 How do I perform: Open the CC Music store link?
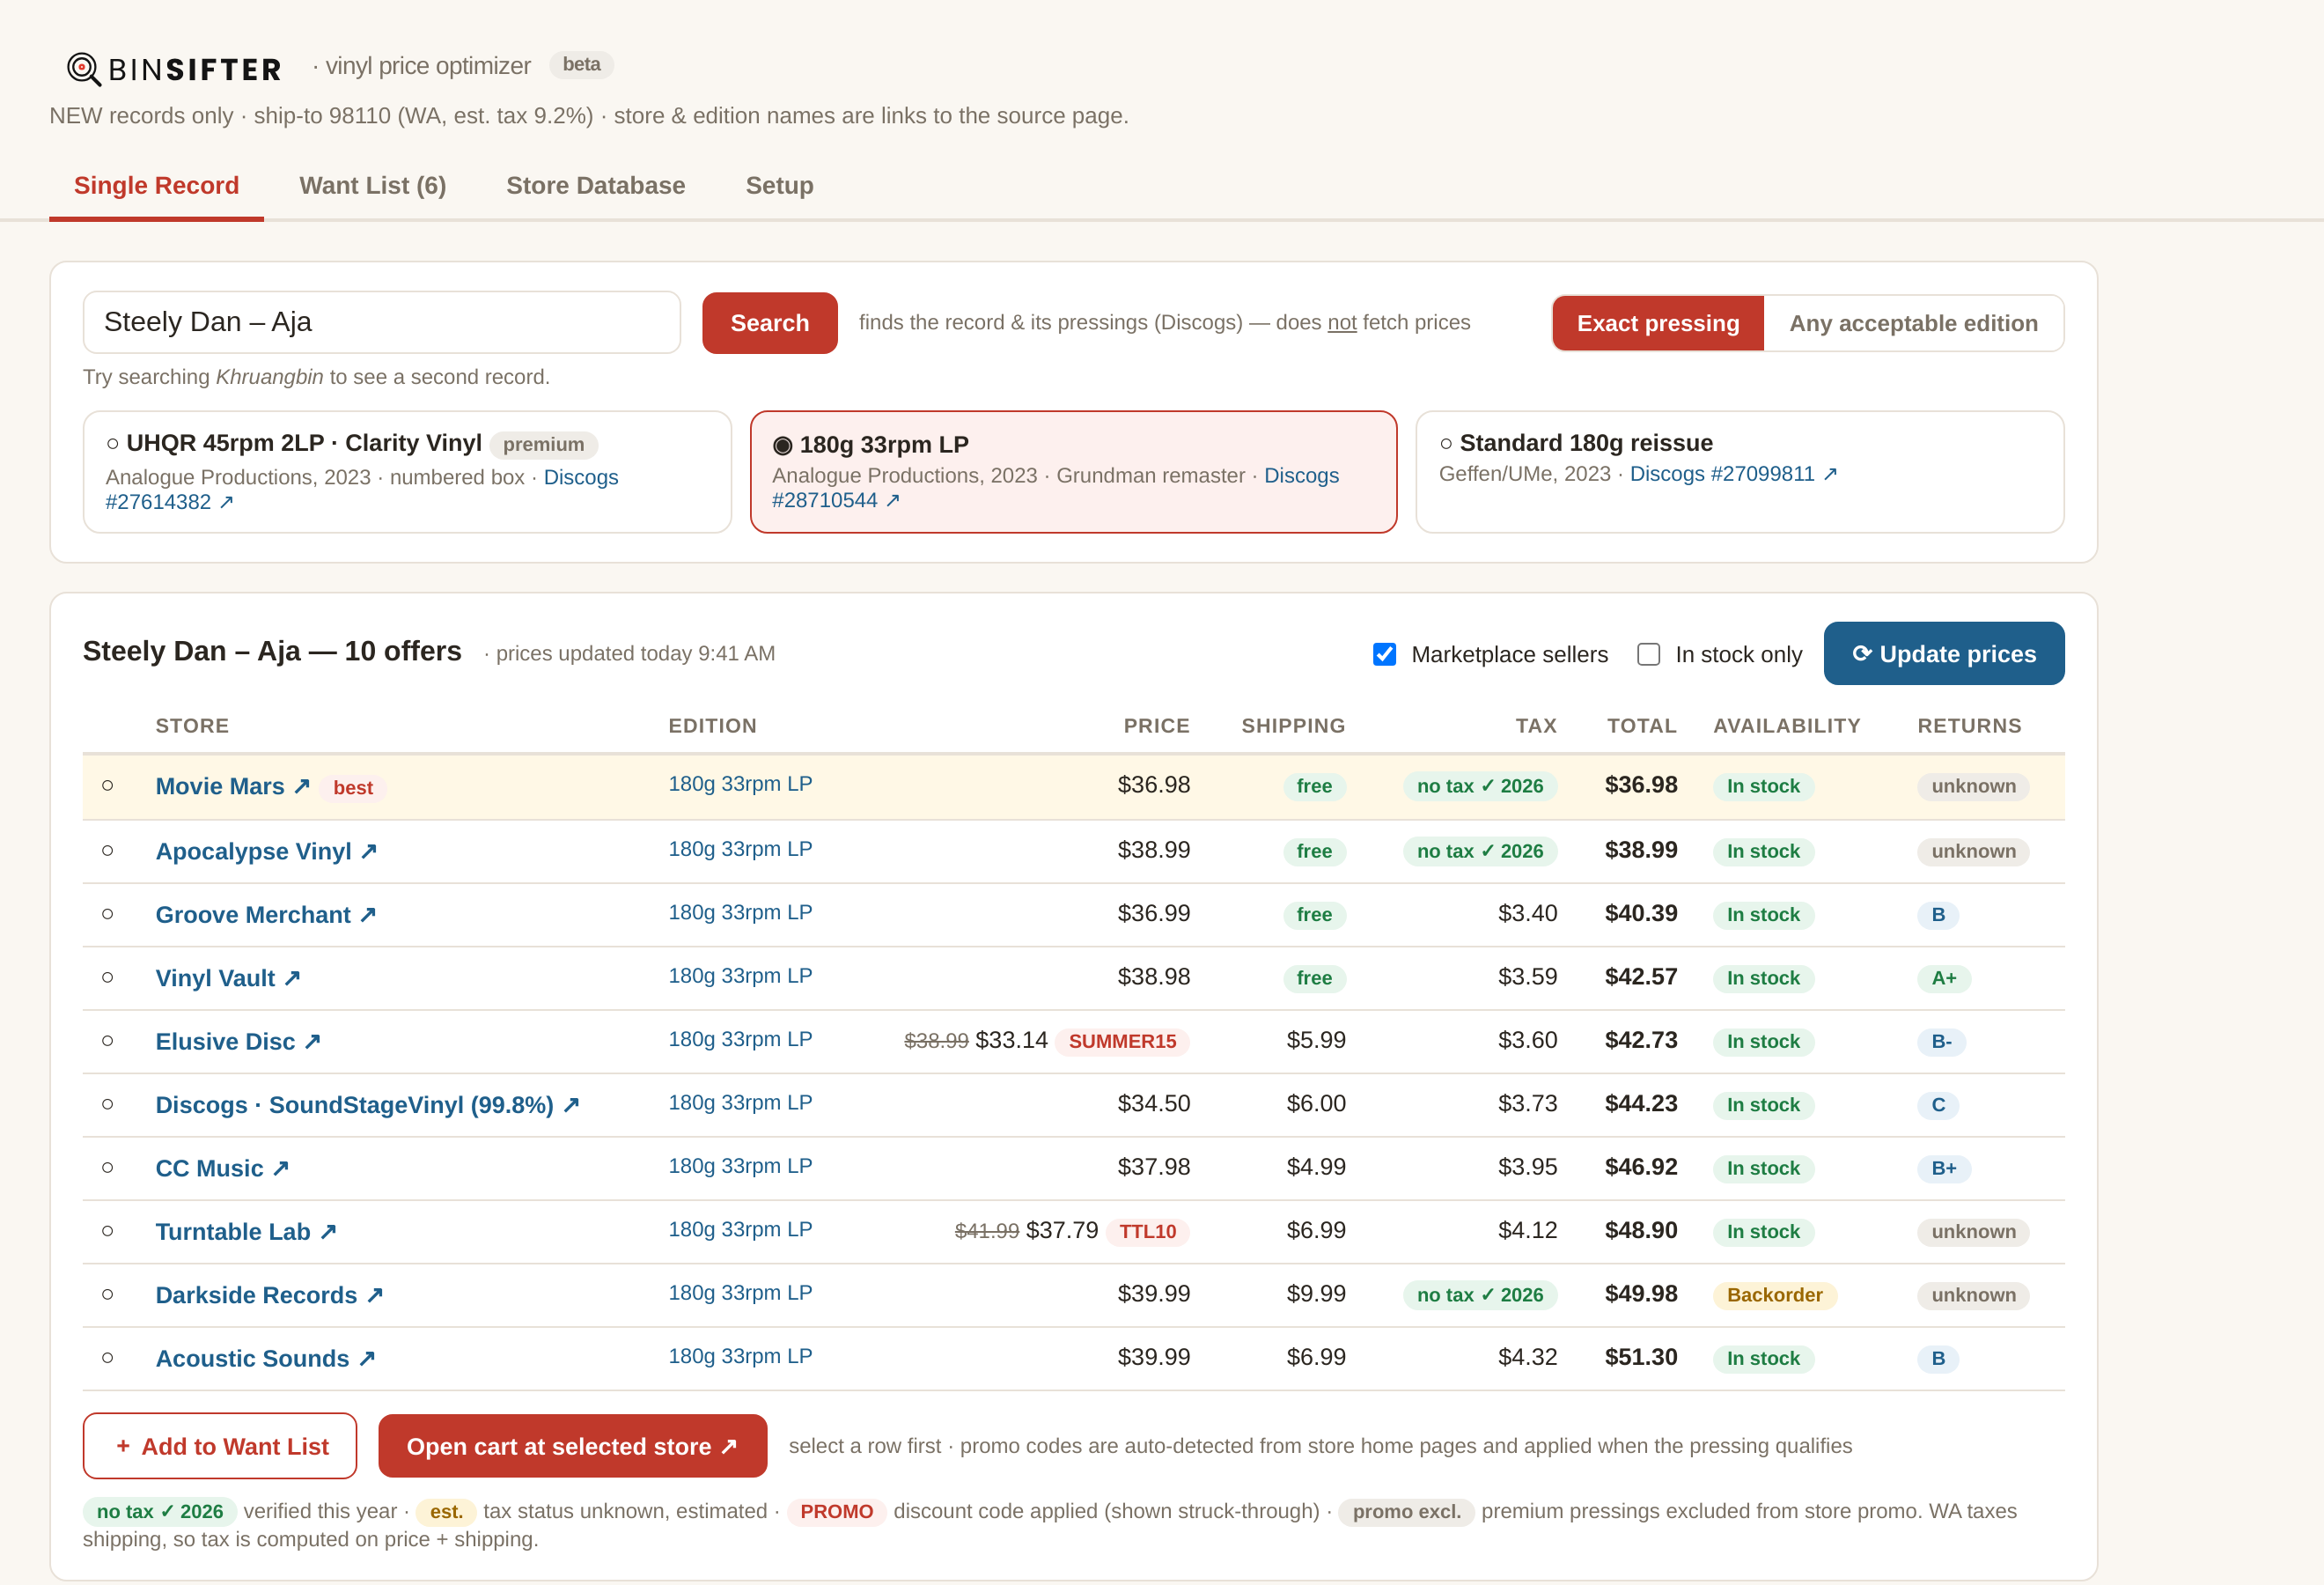point(222,1169)
